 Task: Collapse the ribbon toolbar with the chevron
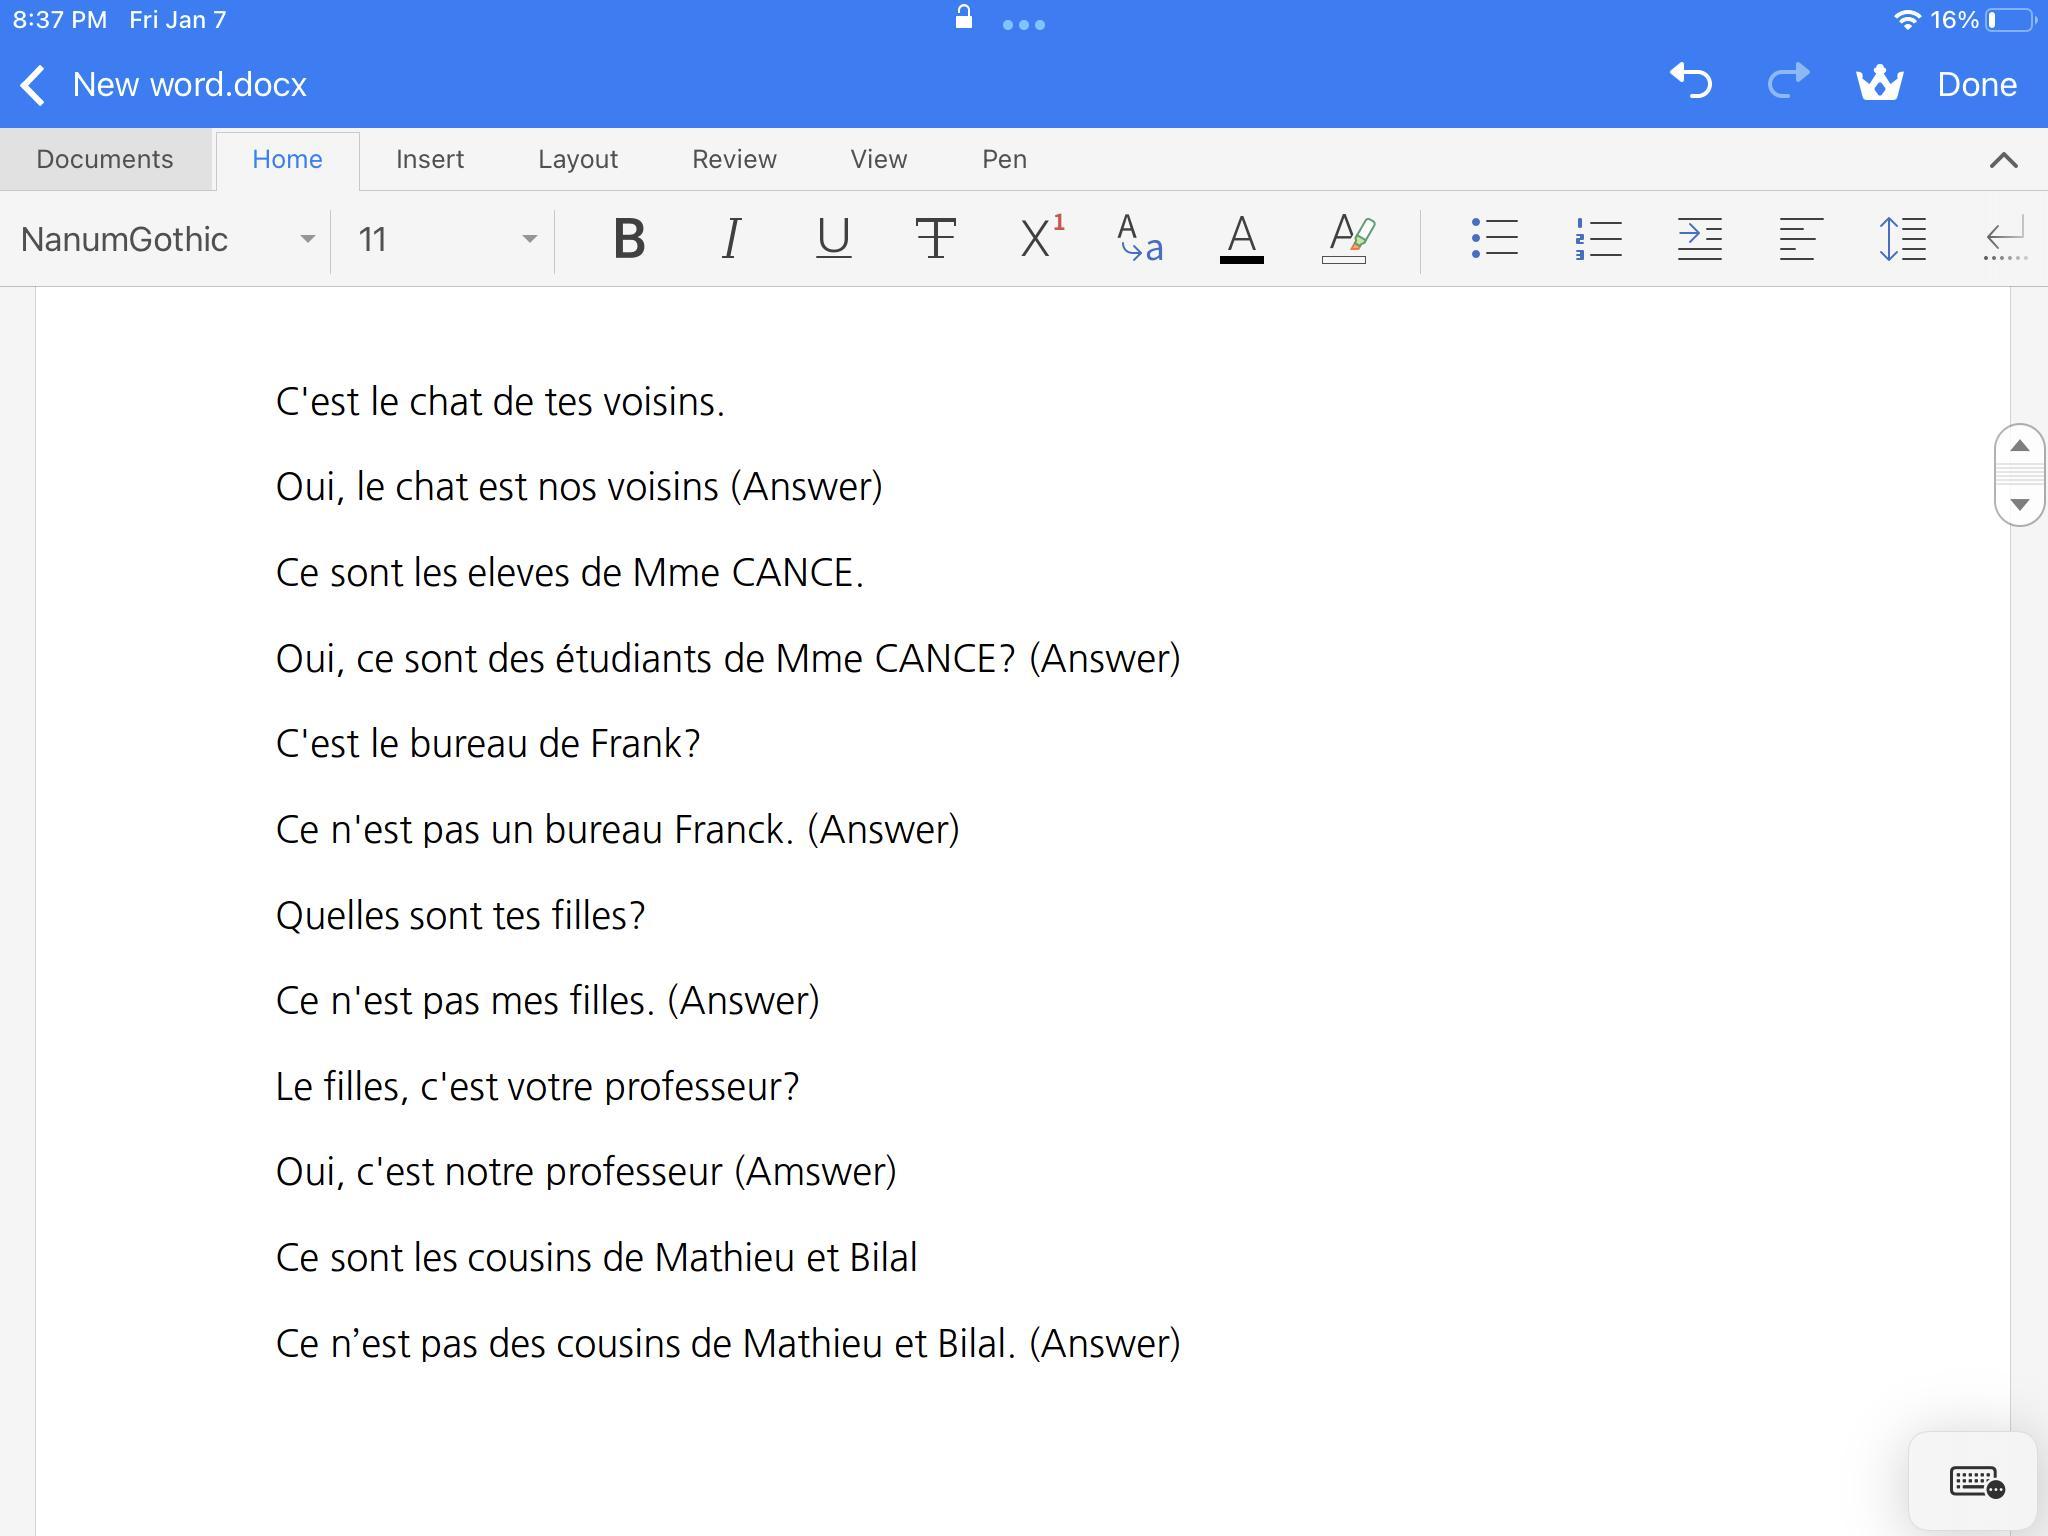pos(2003,160)
